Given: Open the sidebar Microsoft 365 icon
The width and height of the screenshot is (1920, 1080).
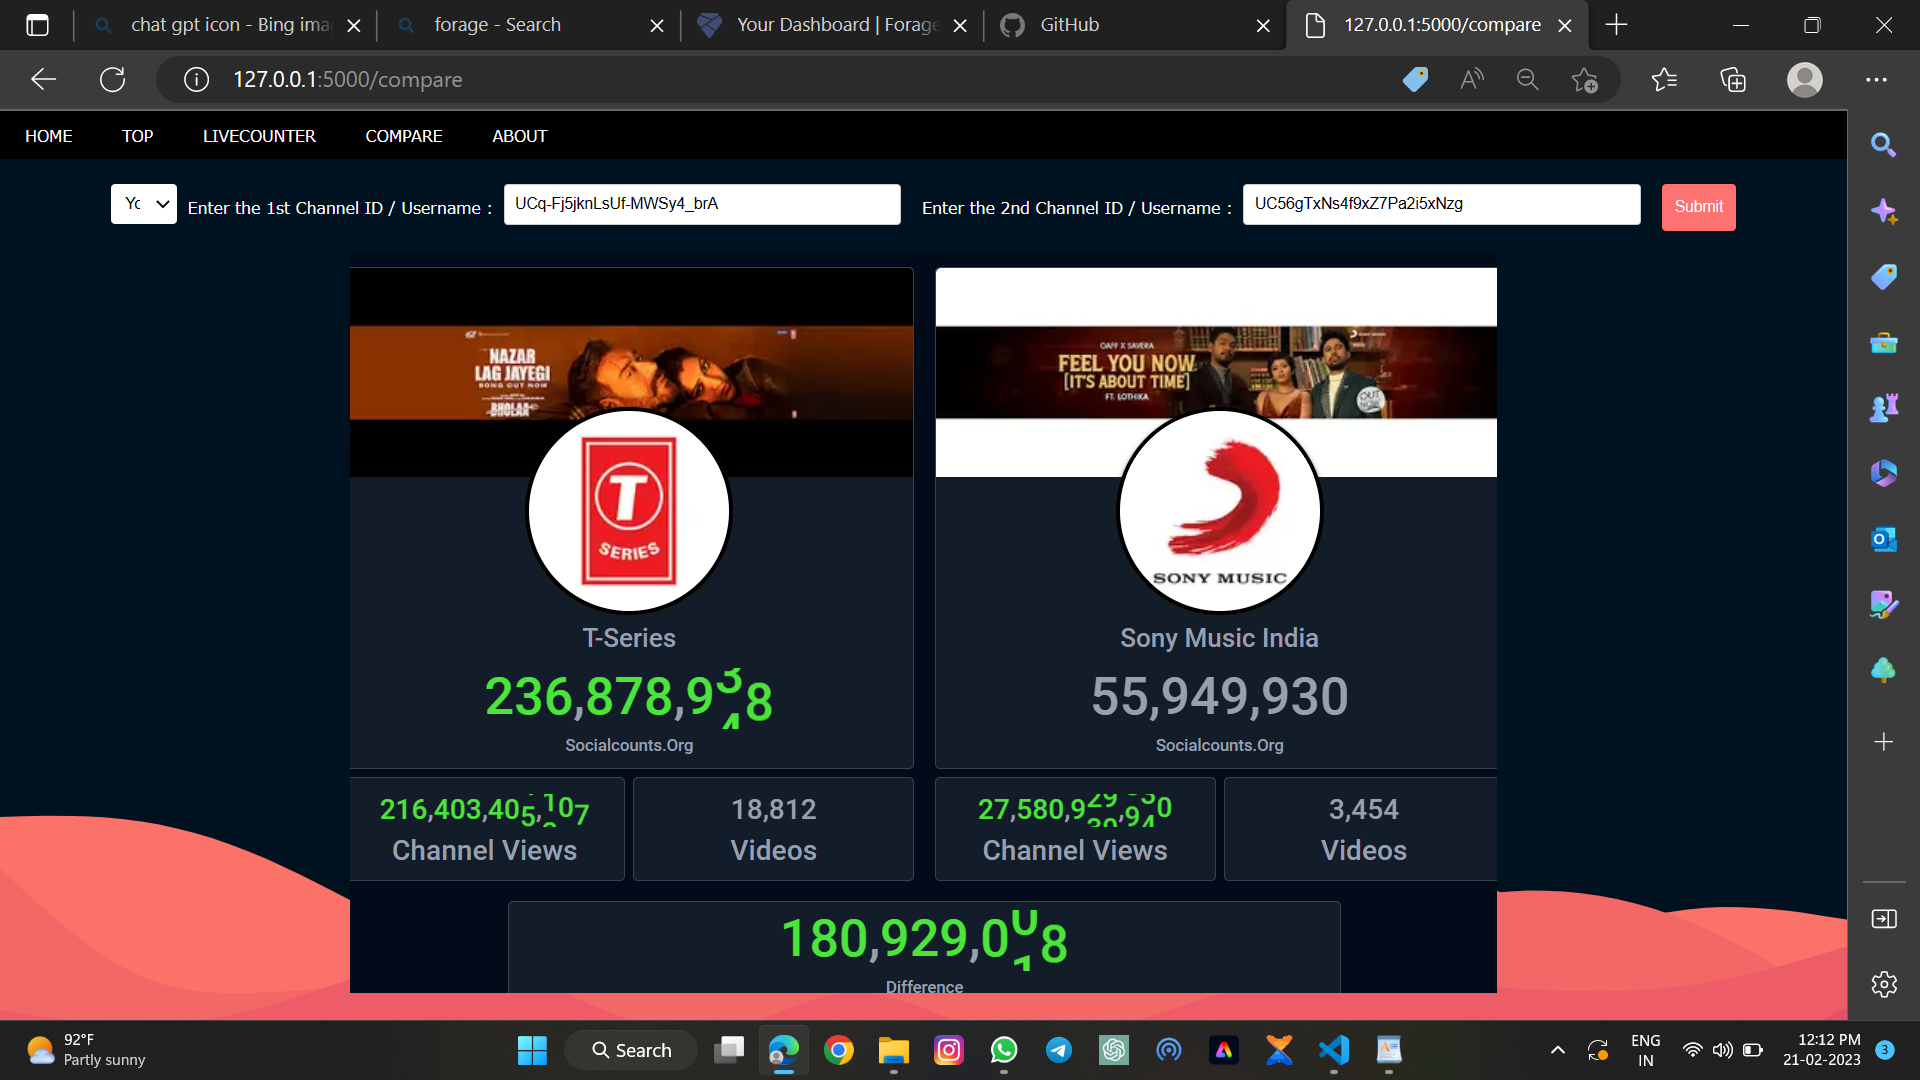Looking at the screenshot, I should (1883, 473).
